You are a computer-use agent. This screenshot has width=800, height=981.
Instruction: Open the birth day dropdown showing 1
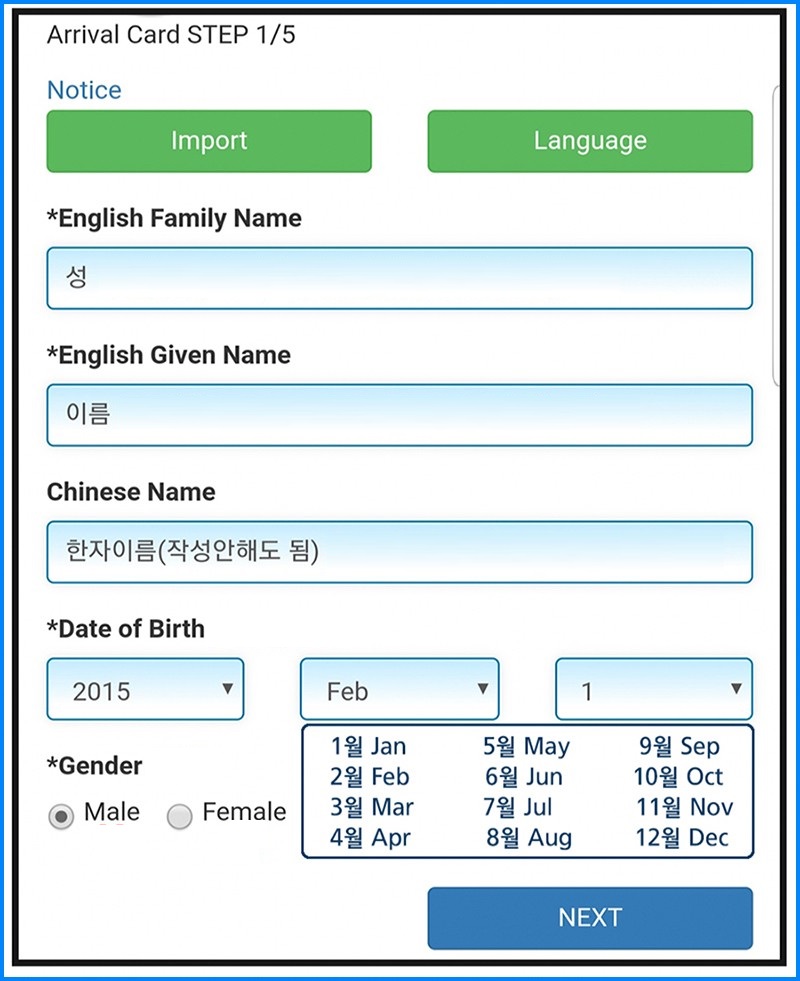pyautogui.click(x=653, y=689)
